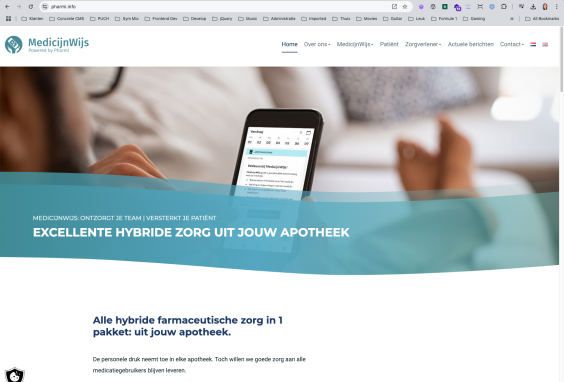Open site information icon in address bar
Screen dimensions: 564x382
click(x=45, y=6)
